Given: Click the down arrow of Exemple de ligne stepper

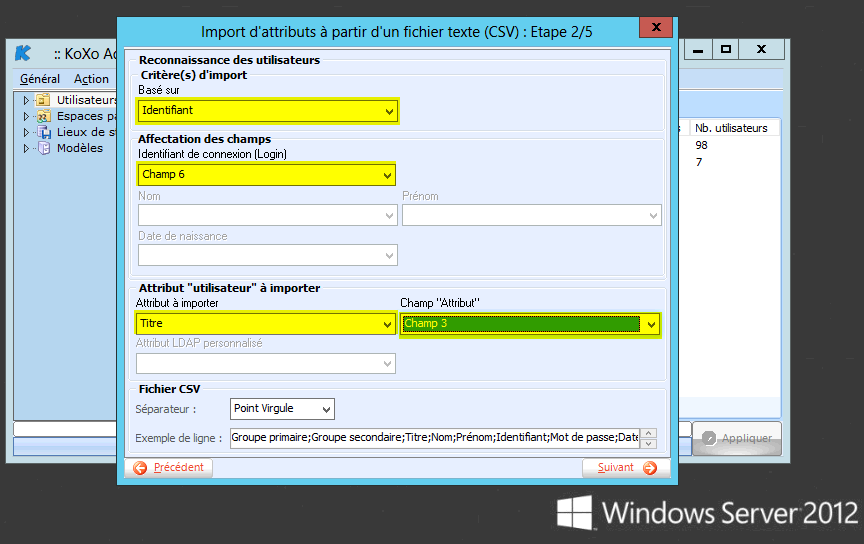Looking at the screenshot, I should click(649, 443).
